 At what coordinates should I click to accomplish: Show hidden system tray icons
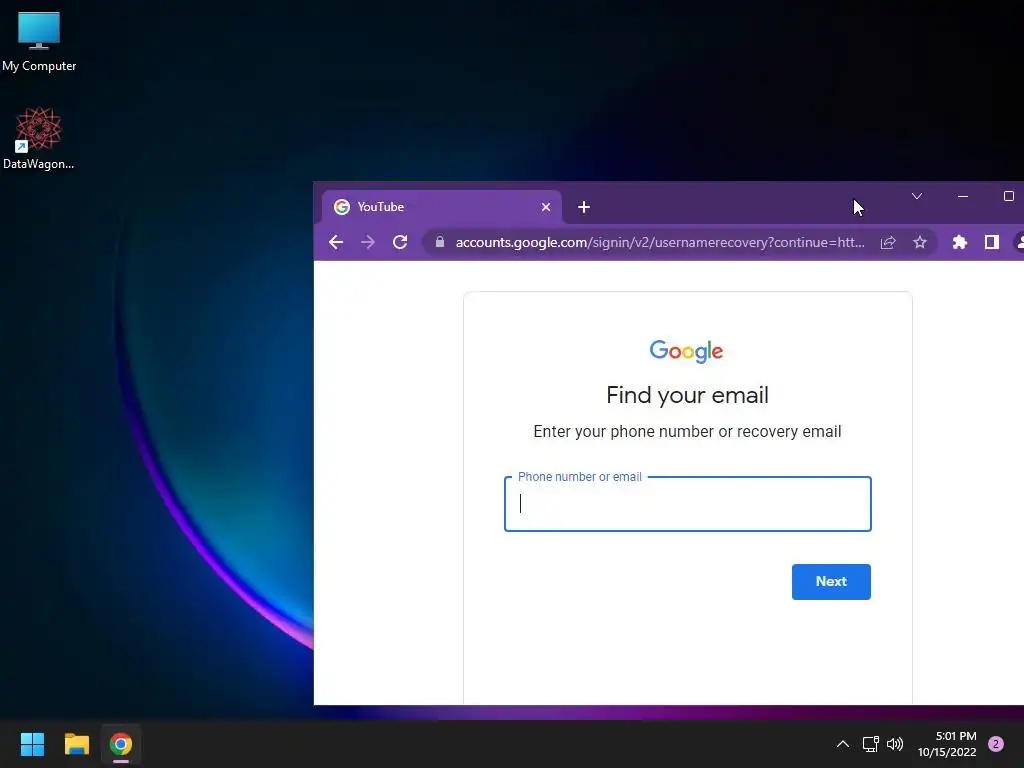click(x=842, y=744)
